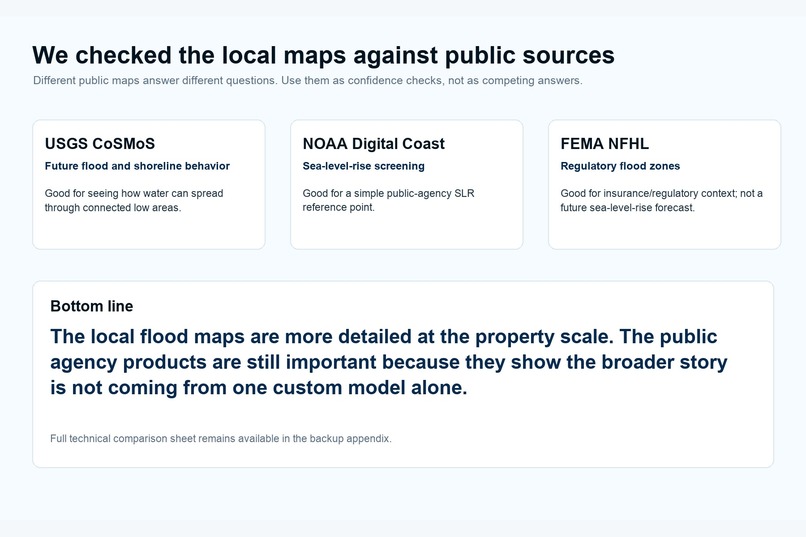
Task: Click the footnote "Full technical comparison sheet remains available"
Action: click(x=221, y=439)
